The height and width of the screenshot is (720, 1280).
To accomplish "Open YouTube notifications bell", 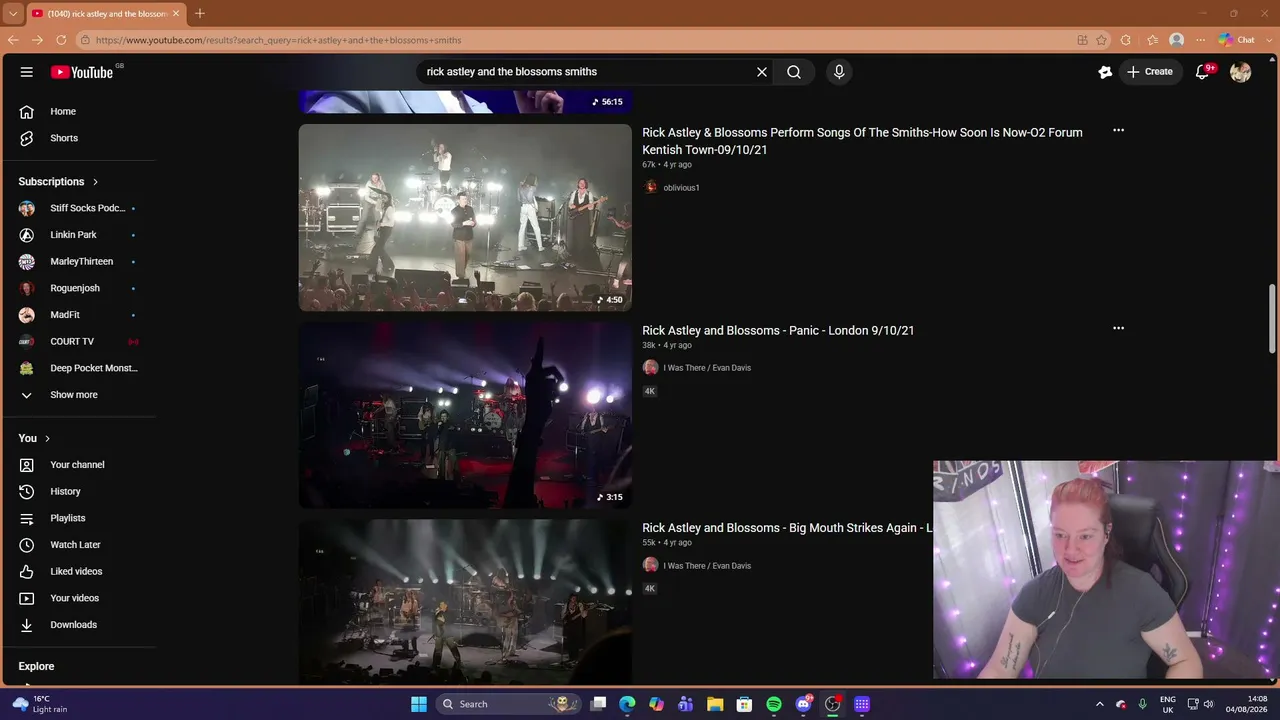I will pyautogui.click(x=1203, y=72).
